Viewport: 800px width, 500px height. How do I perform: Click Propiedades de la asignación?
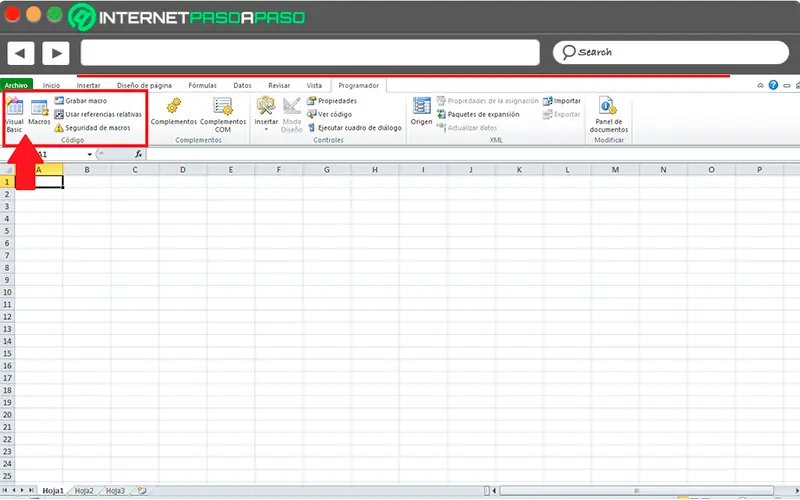(487, 101)
